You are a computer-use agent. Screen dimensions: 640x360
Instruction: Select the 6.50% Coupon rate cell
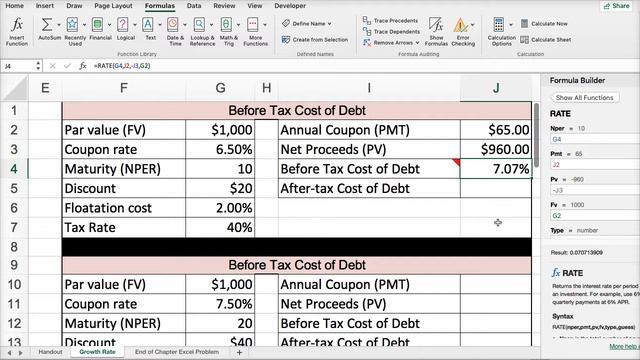(220, 149)
